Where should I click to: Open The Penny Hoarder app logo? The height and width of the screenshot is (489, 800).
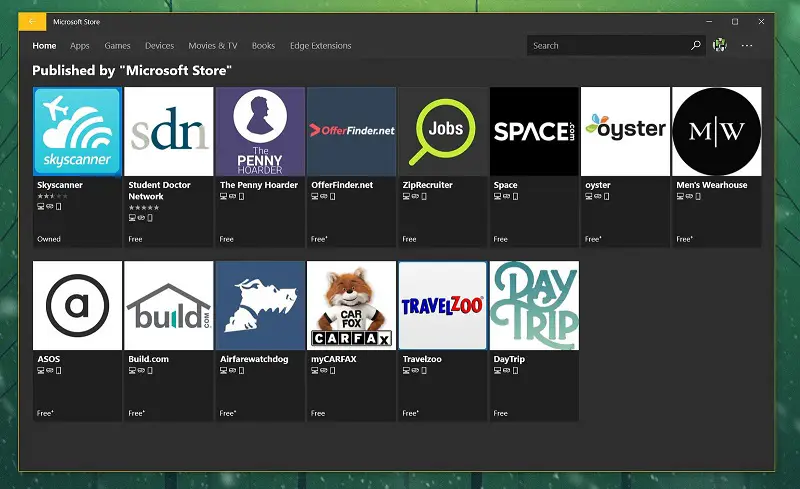click(260, 131)
